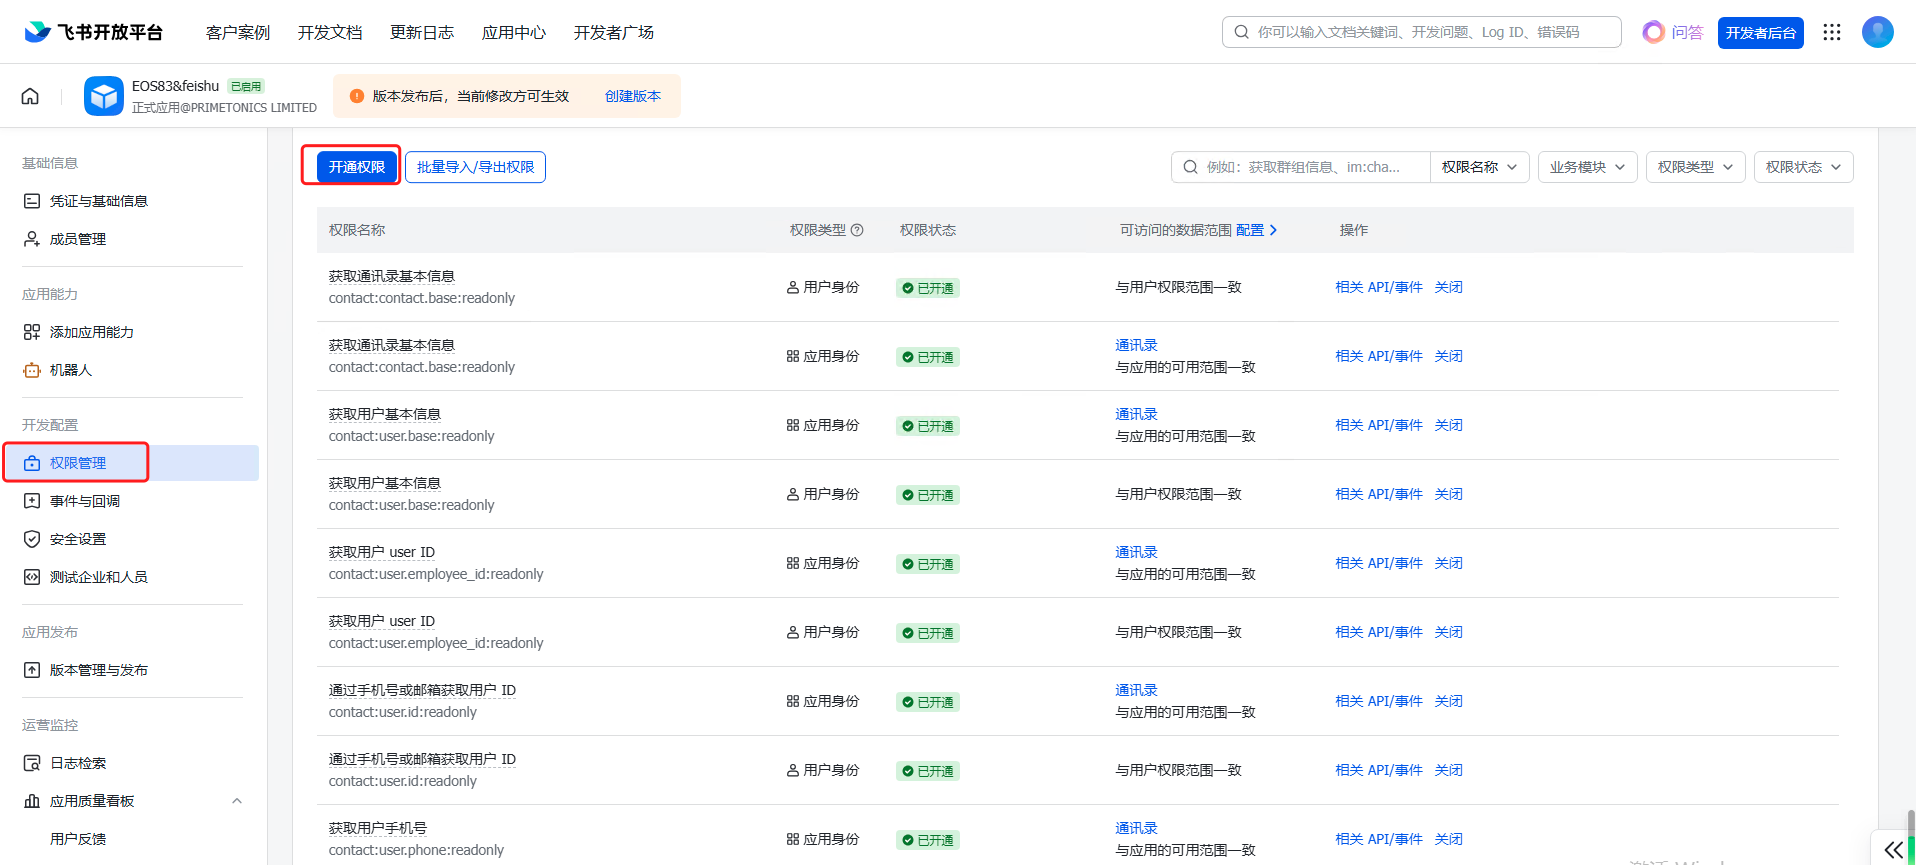Click the 批量导入/导出权限 button

pos(475,167)
